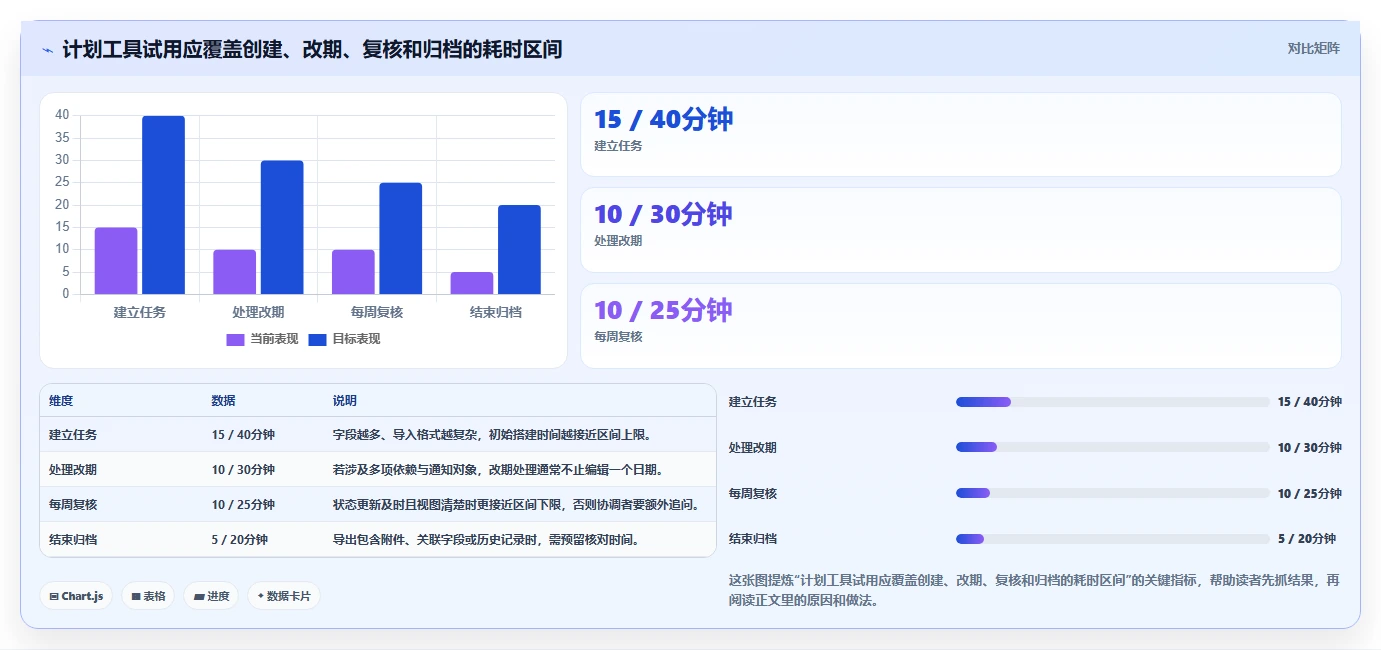1381x650 pixels.
Task: Click the 处理改期 progress bar
Action: 1113,447
